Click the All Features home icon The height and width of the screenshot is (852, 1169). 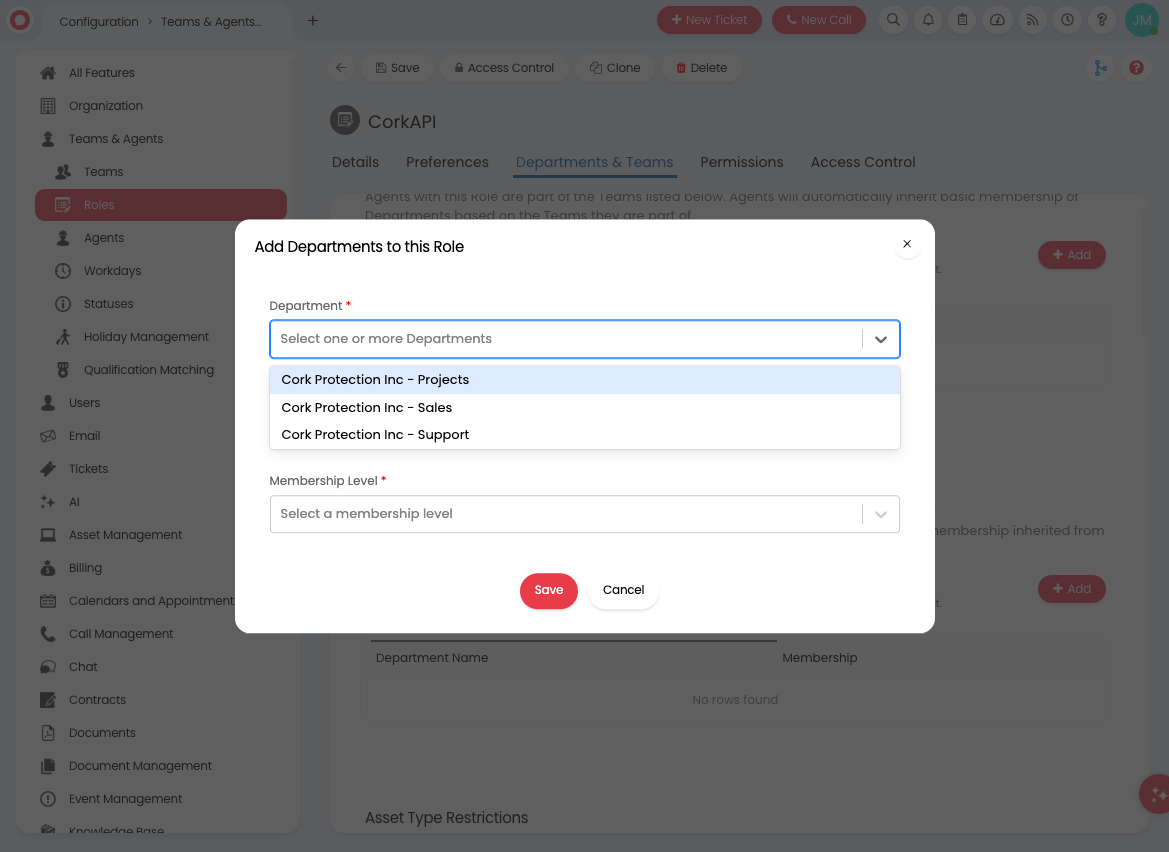tap(48, 73)
